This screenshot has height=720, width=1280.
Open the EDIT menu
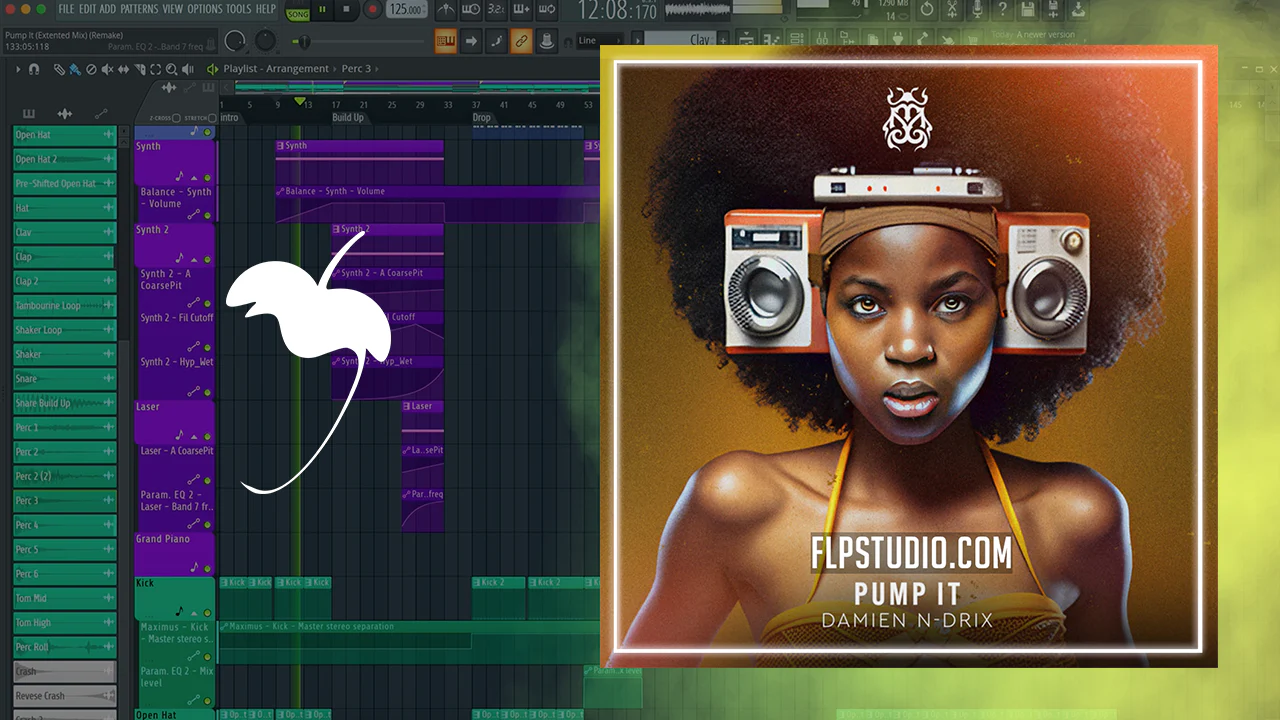87,9
